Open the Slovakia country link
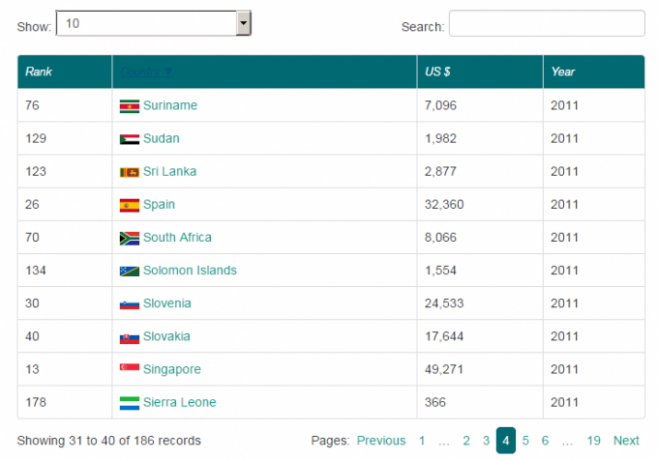Screen dimensions: 658x460 (x=167, y=337)
